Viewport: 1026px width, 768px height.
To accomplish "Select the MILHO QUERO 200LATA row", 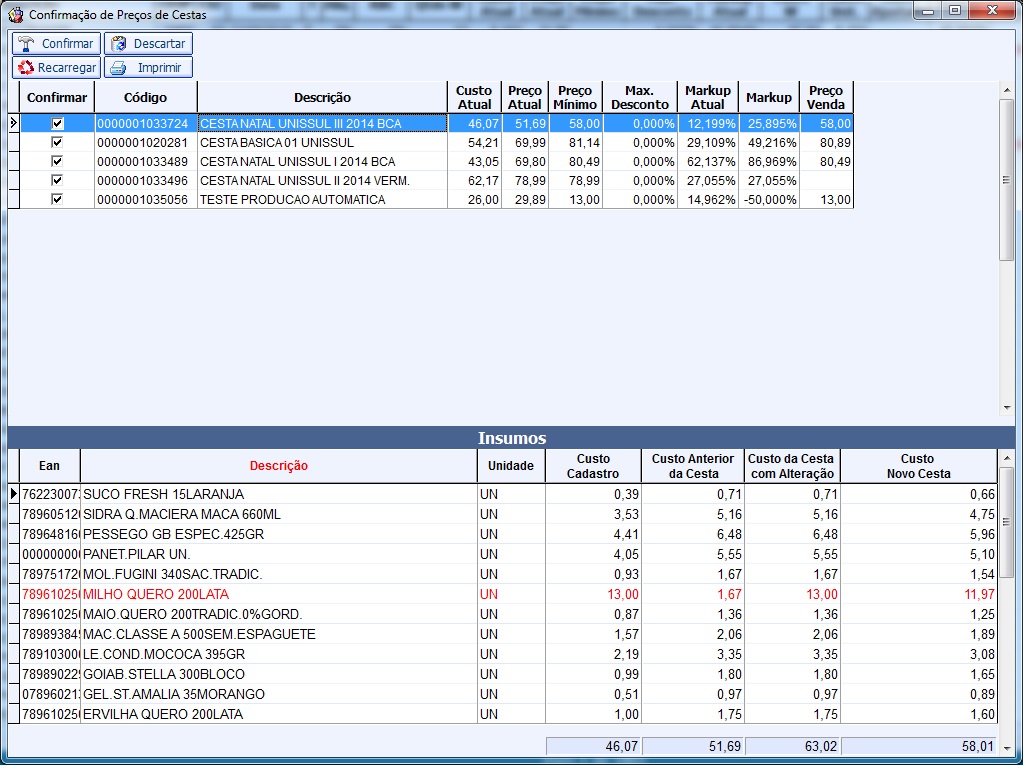I will tap(279, 594).
